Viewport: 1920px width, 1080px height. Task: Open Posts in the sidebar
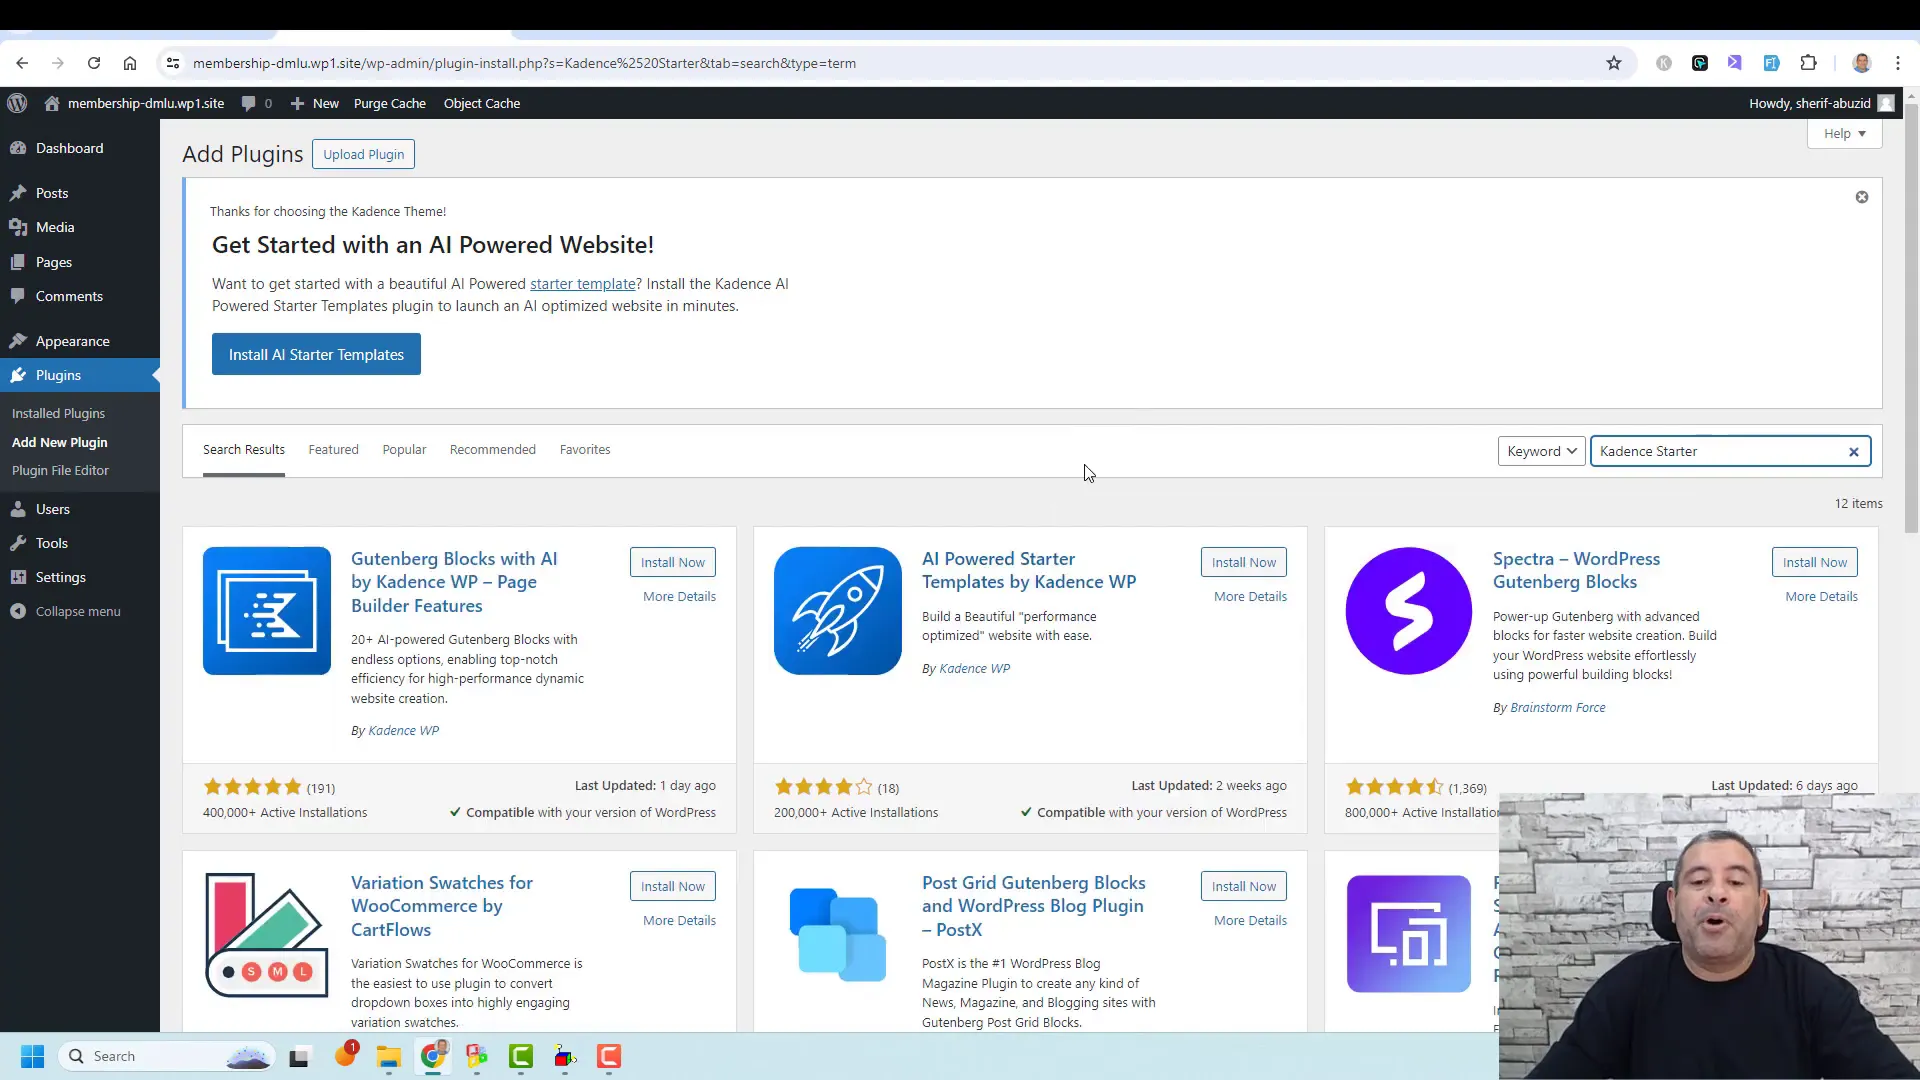[x=80, y=193]
